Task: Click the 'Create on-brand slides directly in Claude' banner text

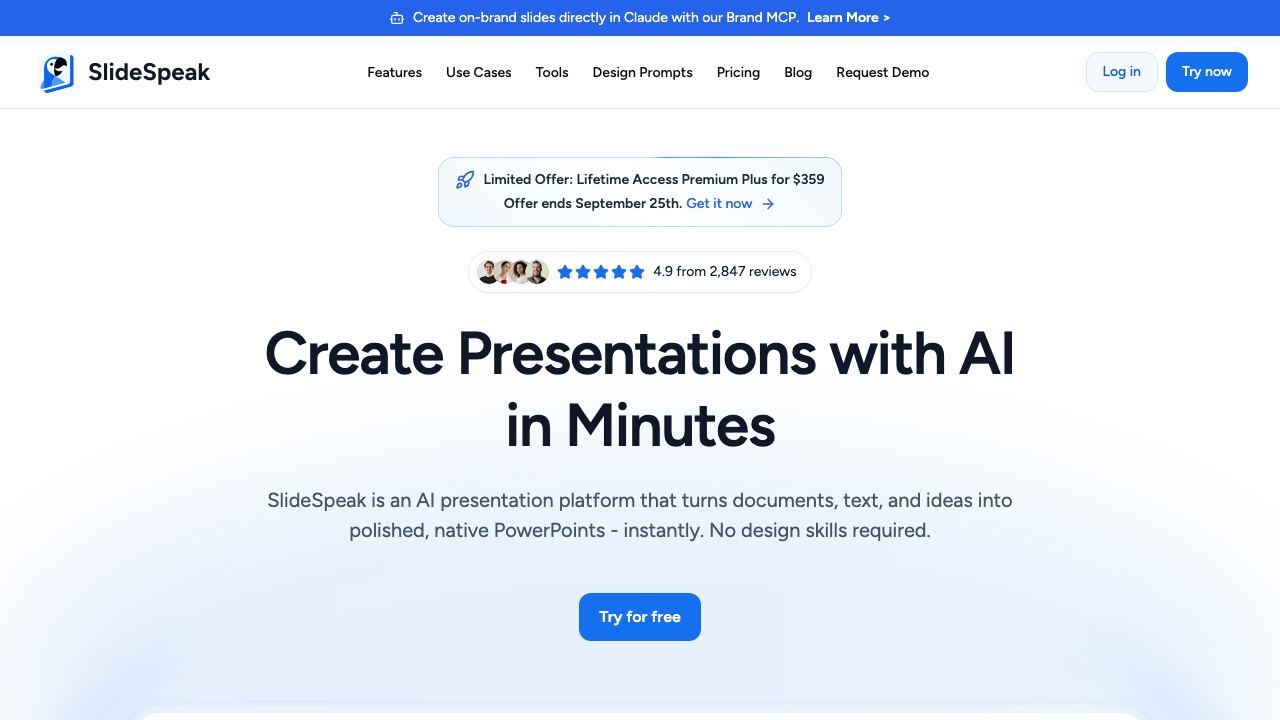Action: point(606,18)
